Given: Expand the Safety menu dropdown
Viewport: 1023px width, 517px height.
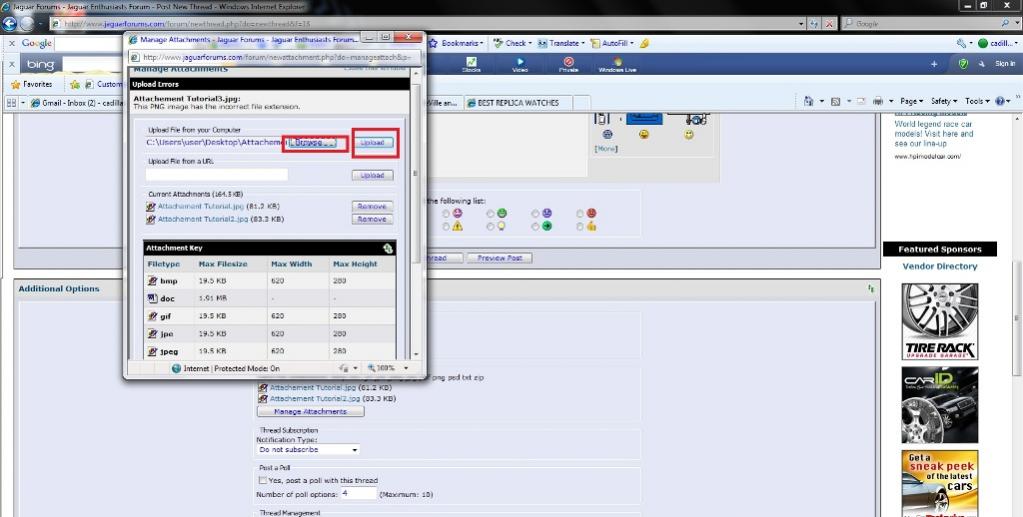Looking at the screenshot, I should 944,101.
